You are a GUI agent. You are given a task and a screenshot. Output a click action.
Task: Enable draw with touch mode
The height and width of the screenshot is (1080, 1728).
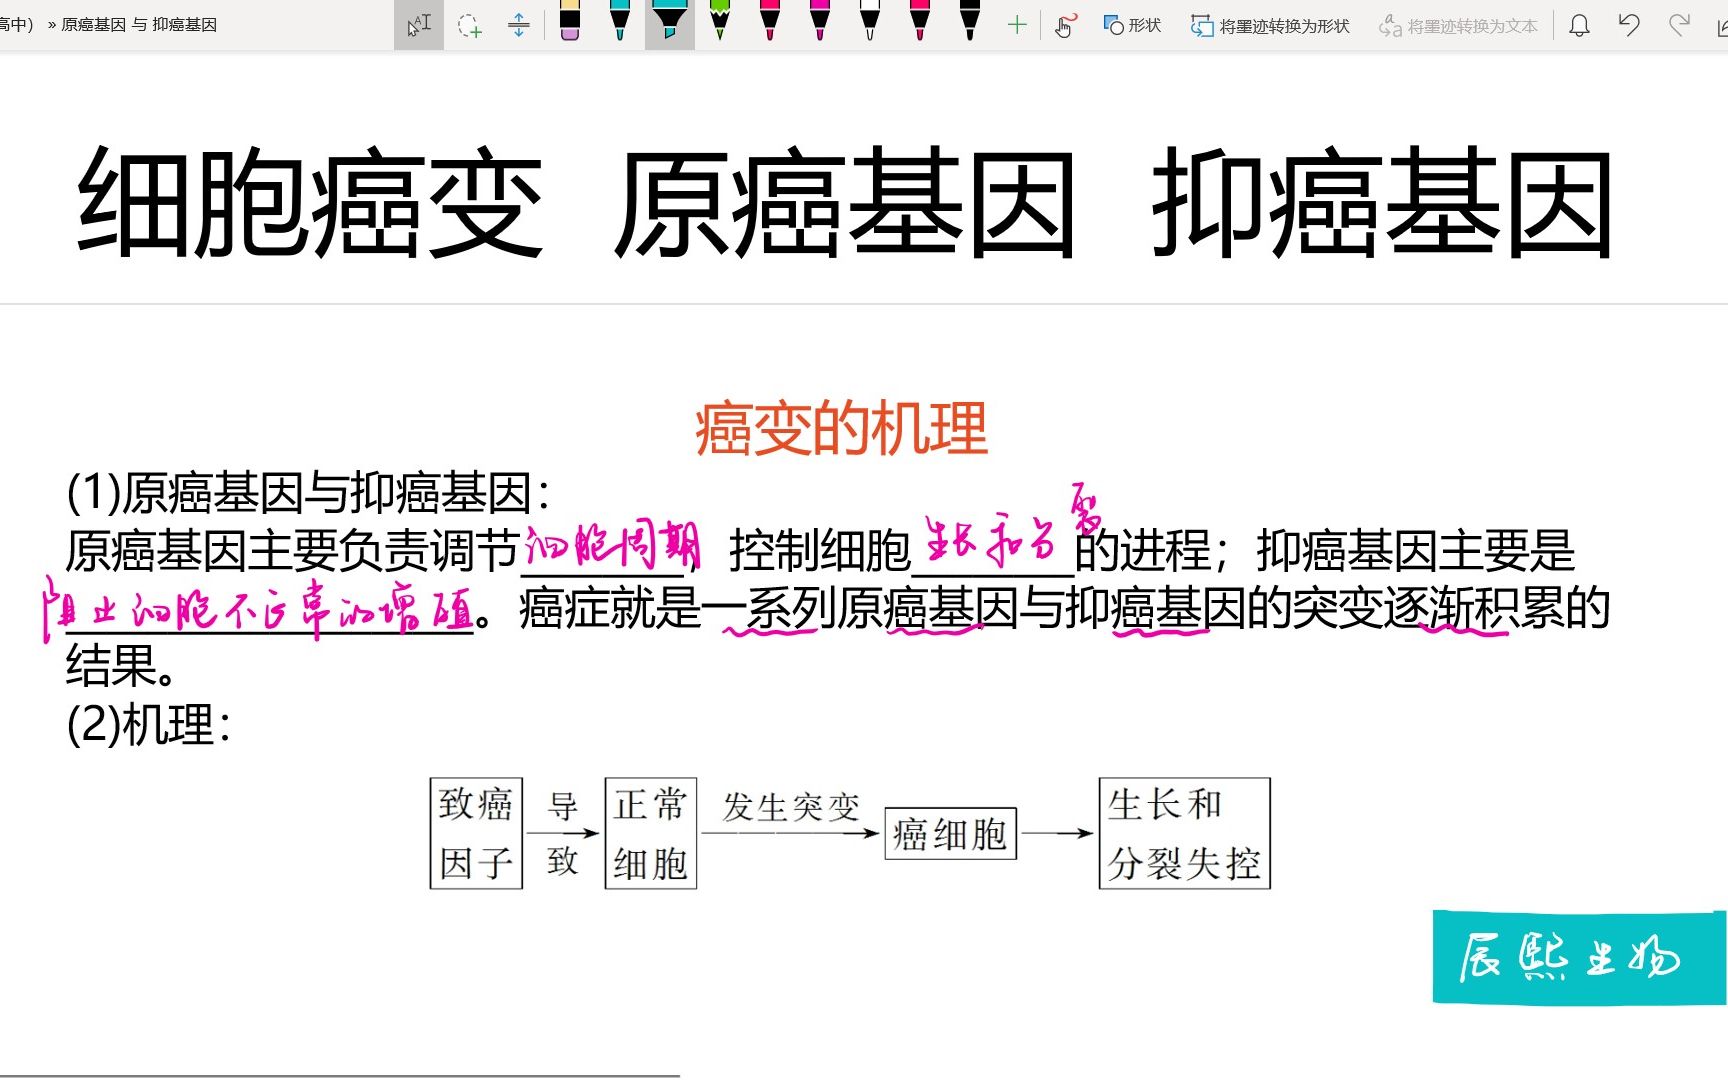[1065, 27]
